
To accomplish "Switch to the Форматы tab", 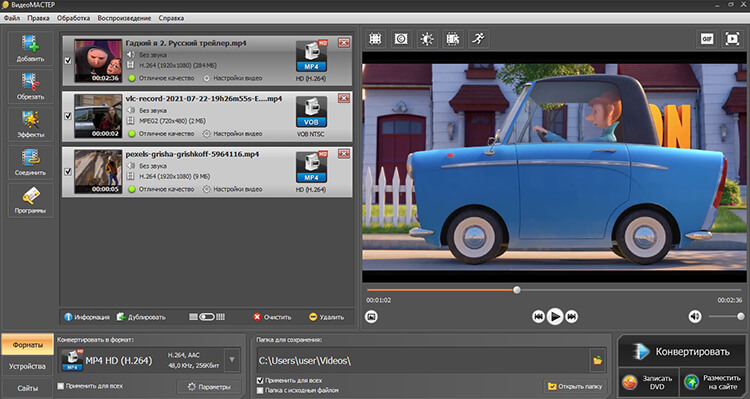I will tap(27, 344).
